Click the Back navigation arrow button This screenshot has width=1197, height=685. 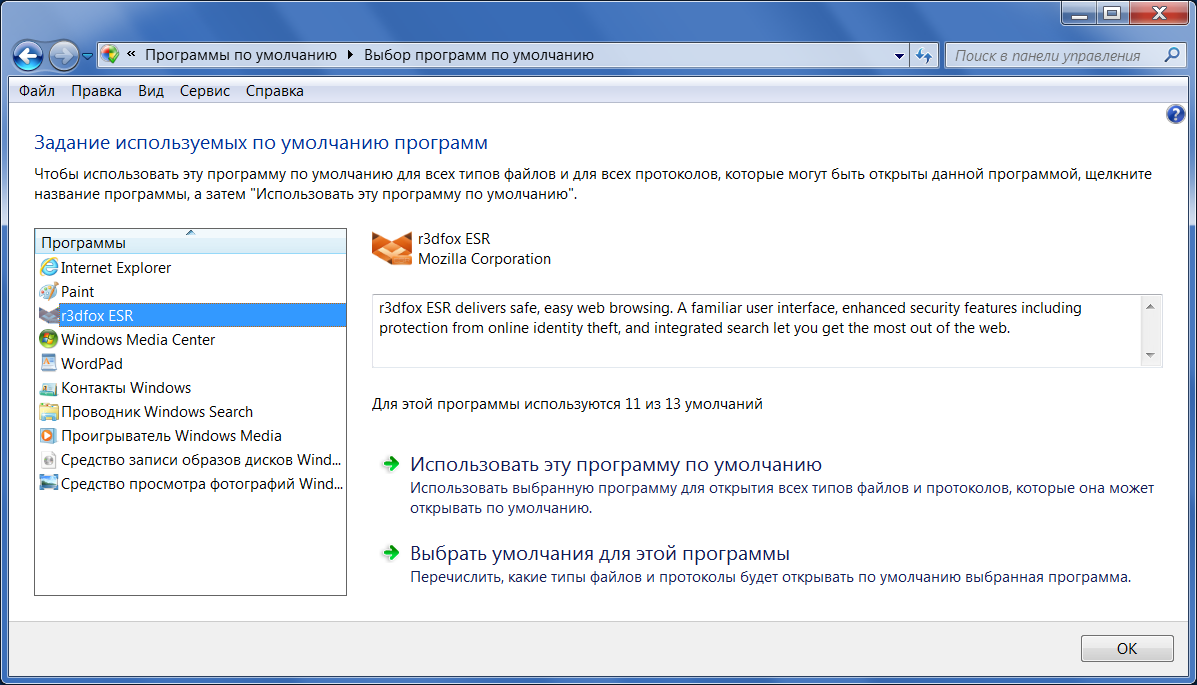point(28,55)
